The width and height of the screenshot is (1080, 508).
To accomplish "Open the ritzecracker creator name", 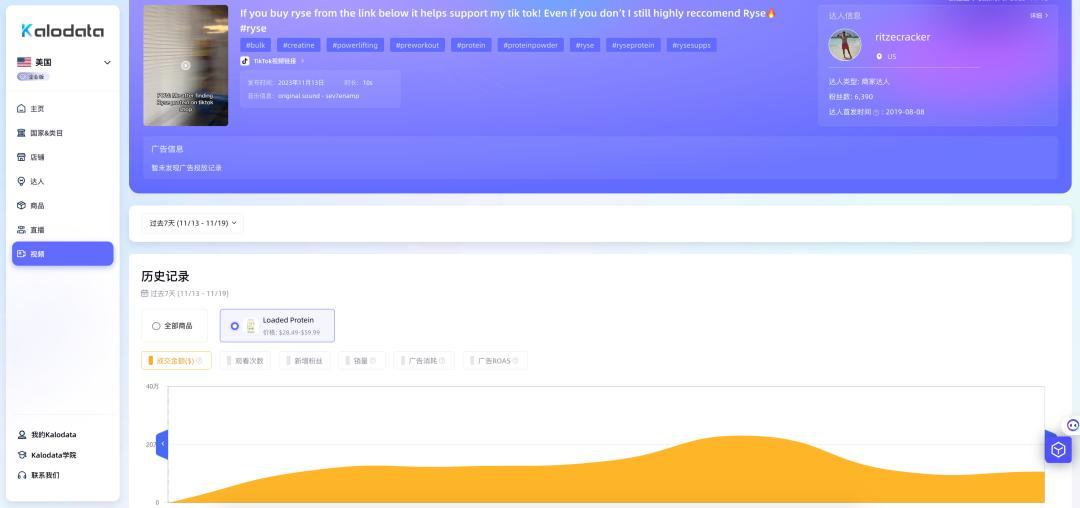I will [x=902, y=37].
